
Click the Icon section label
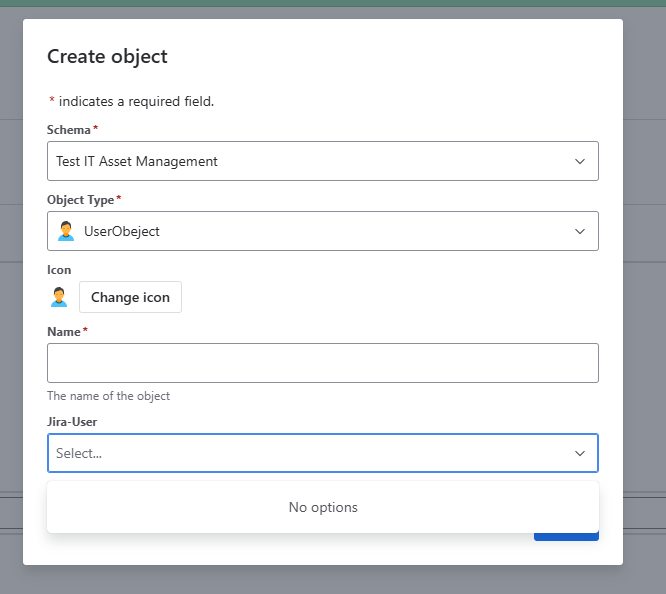59,270
